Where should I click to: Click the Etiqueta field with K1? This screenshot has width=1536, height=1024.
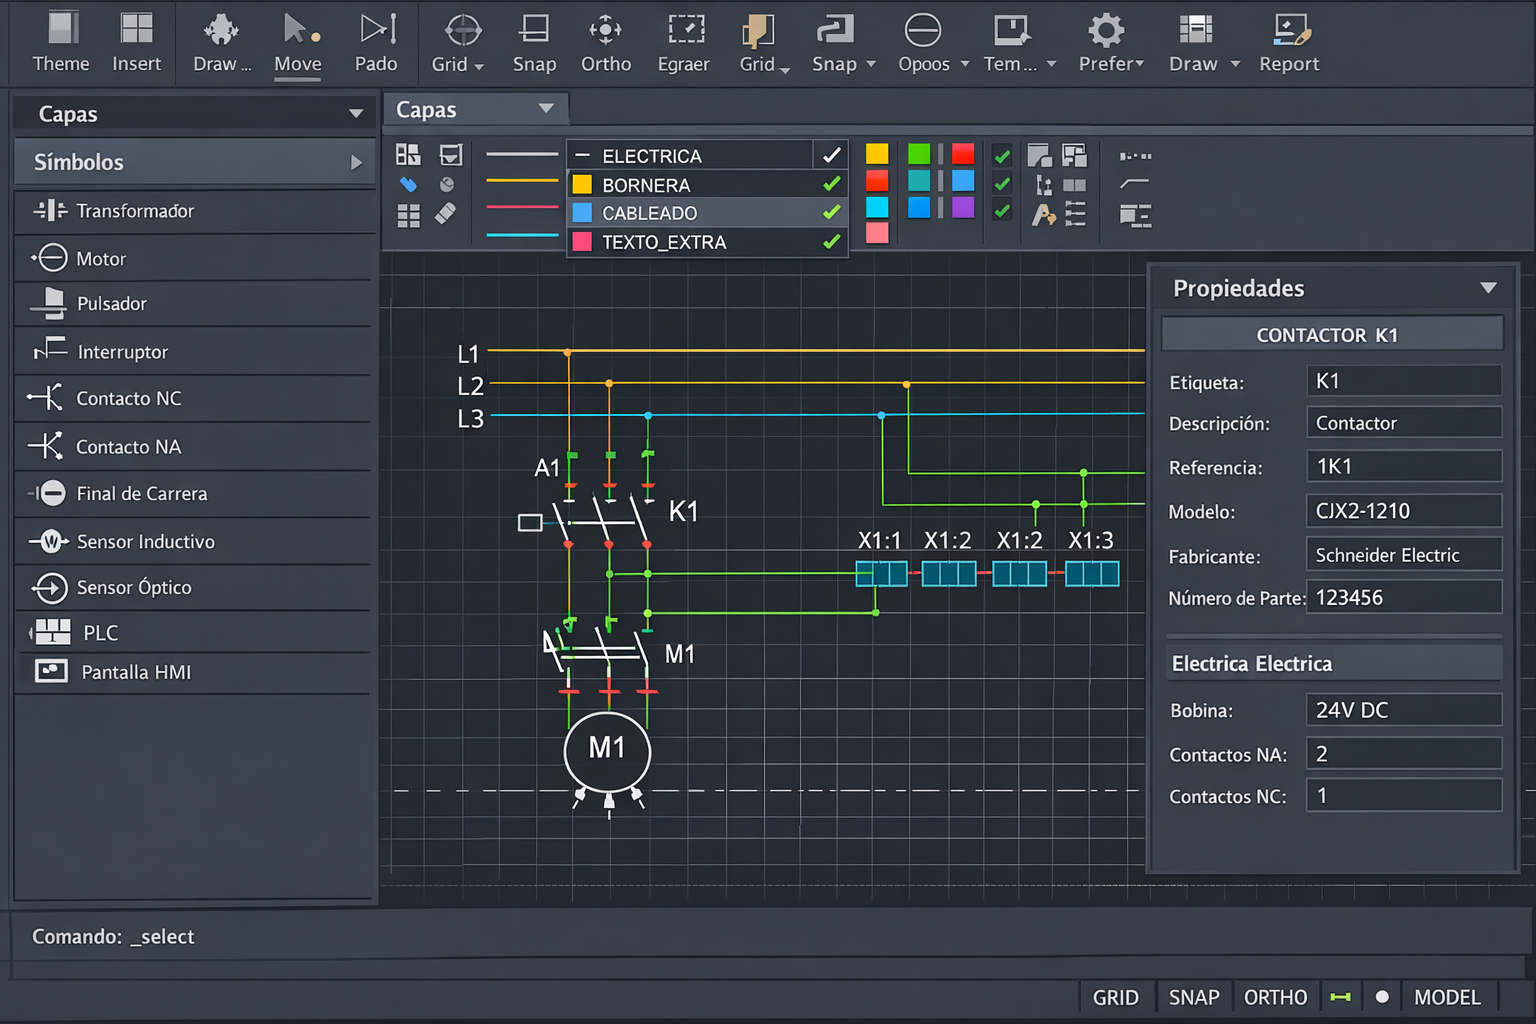tap(1404, 381)
